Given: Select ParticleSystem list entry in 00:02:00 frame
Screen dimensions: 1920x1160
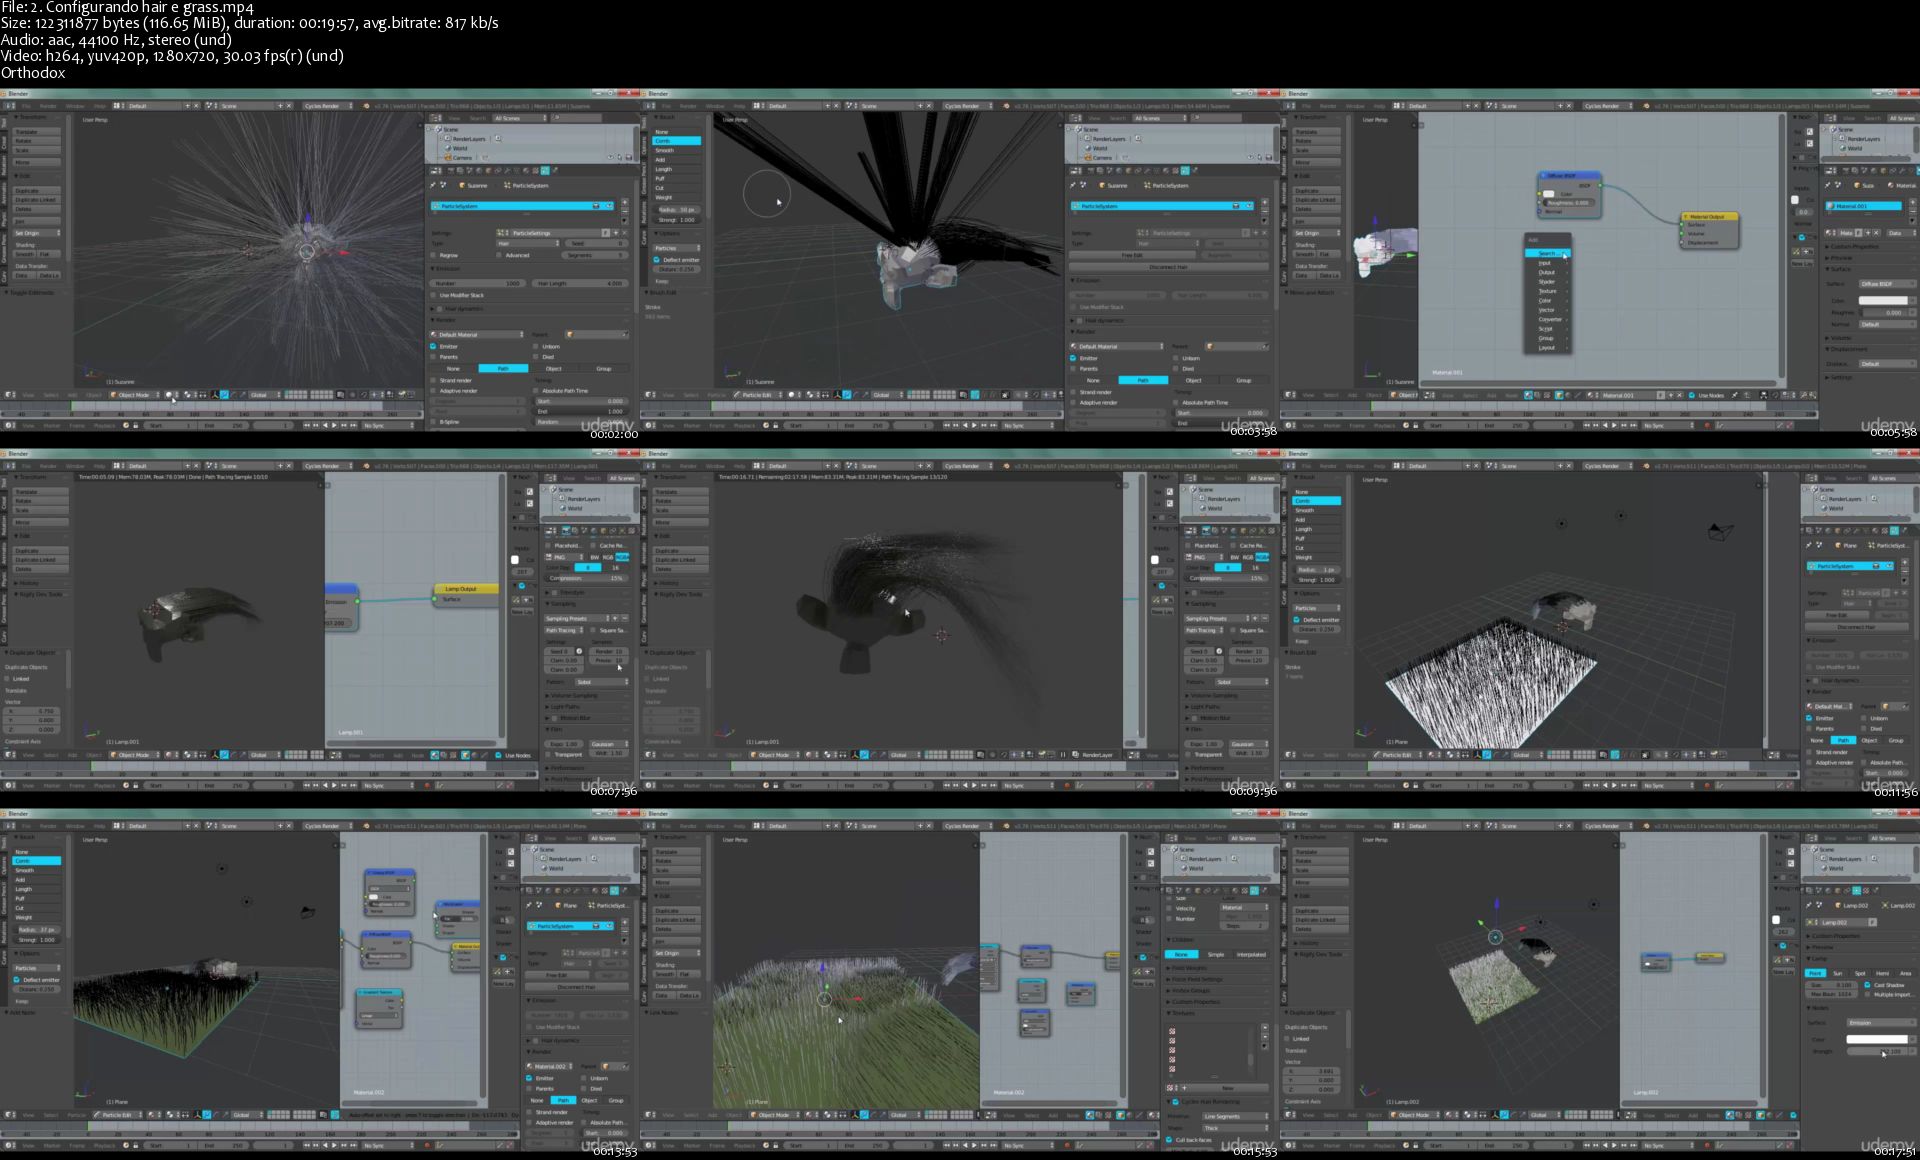Looking at the screenshot, I should 523,206.
